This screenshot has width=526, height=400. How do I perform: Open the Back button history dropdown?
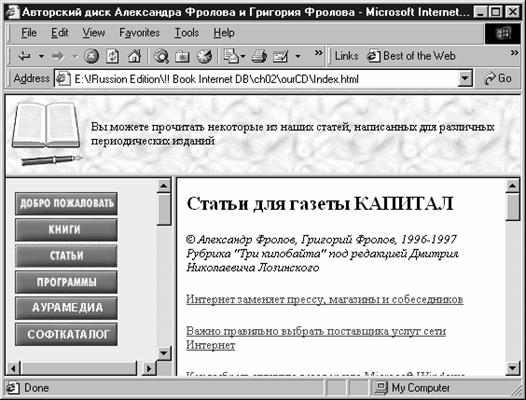tap(41, 56)
